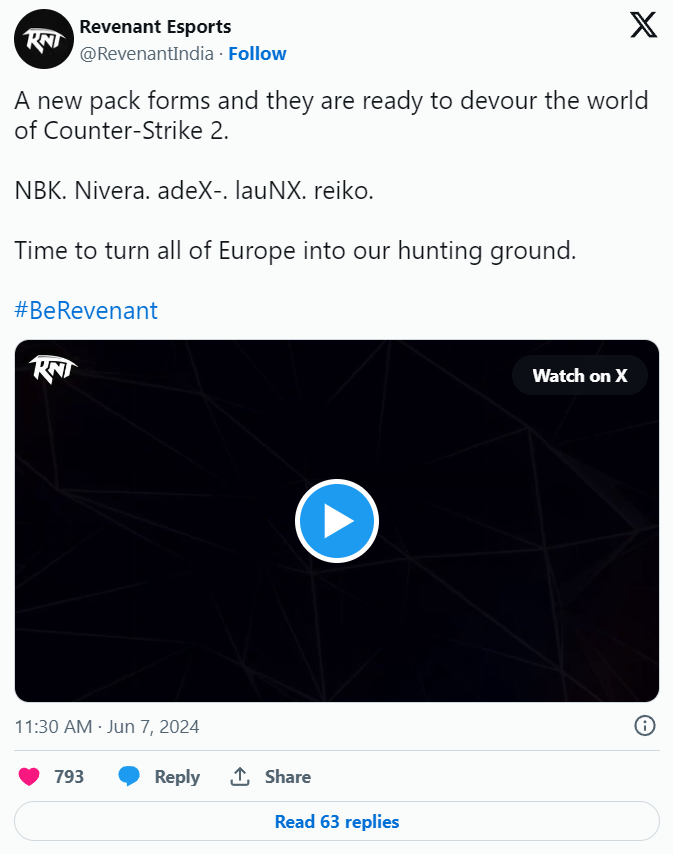Open the 11:30 AM Jun 7, 2024 timestamp

[107, 727]
